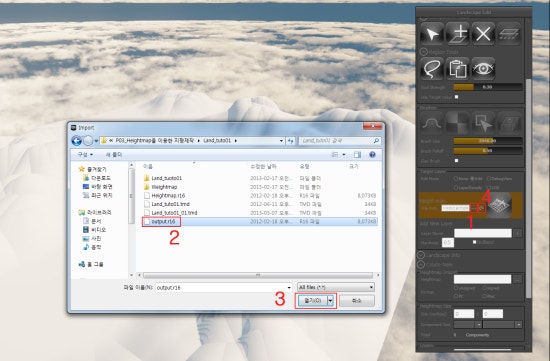Toggle the Use Target Value checkbox
The width and height of the screenshot is (550, 361).
click(x=456, y=97)
